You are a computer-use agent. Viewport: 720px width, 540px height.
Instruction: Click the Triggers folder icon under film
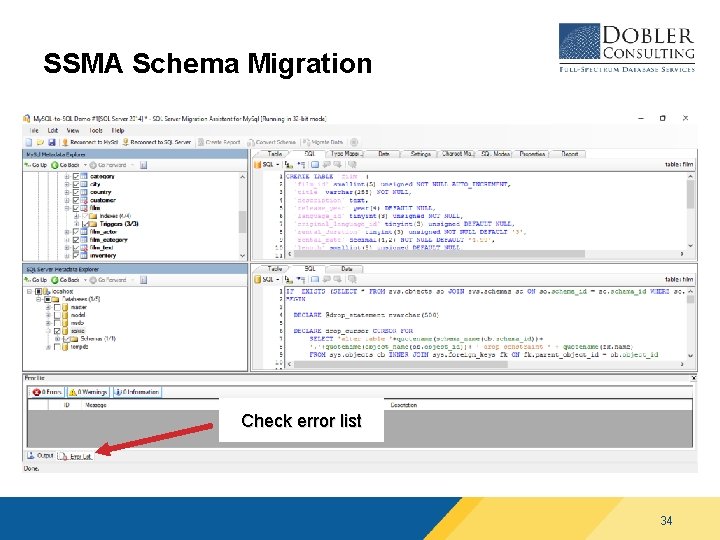click(93, 224)
